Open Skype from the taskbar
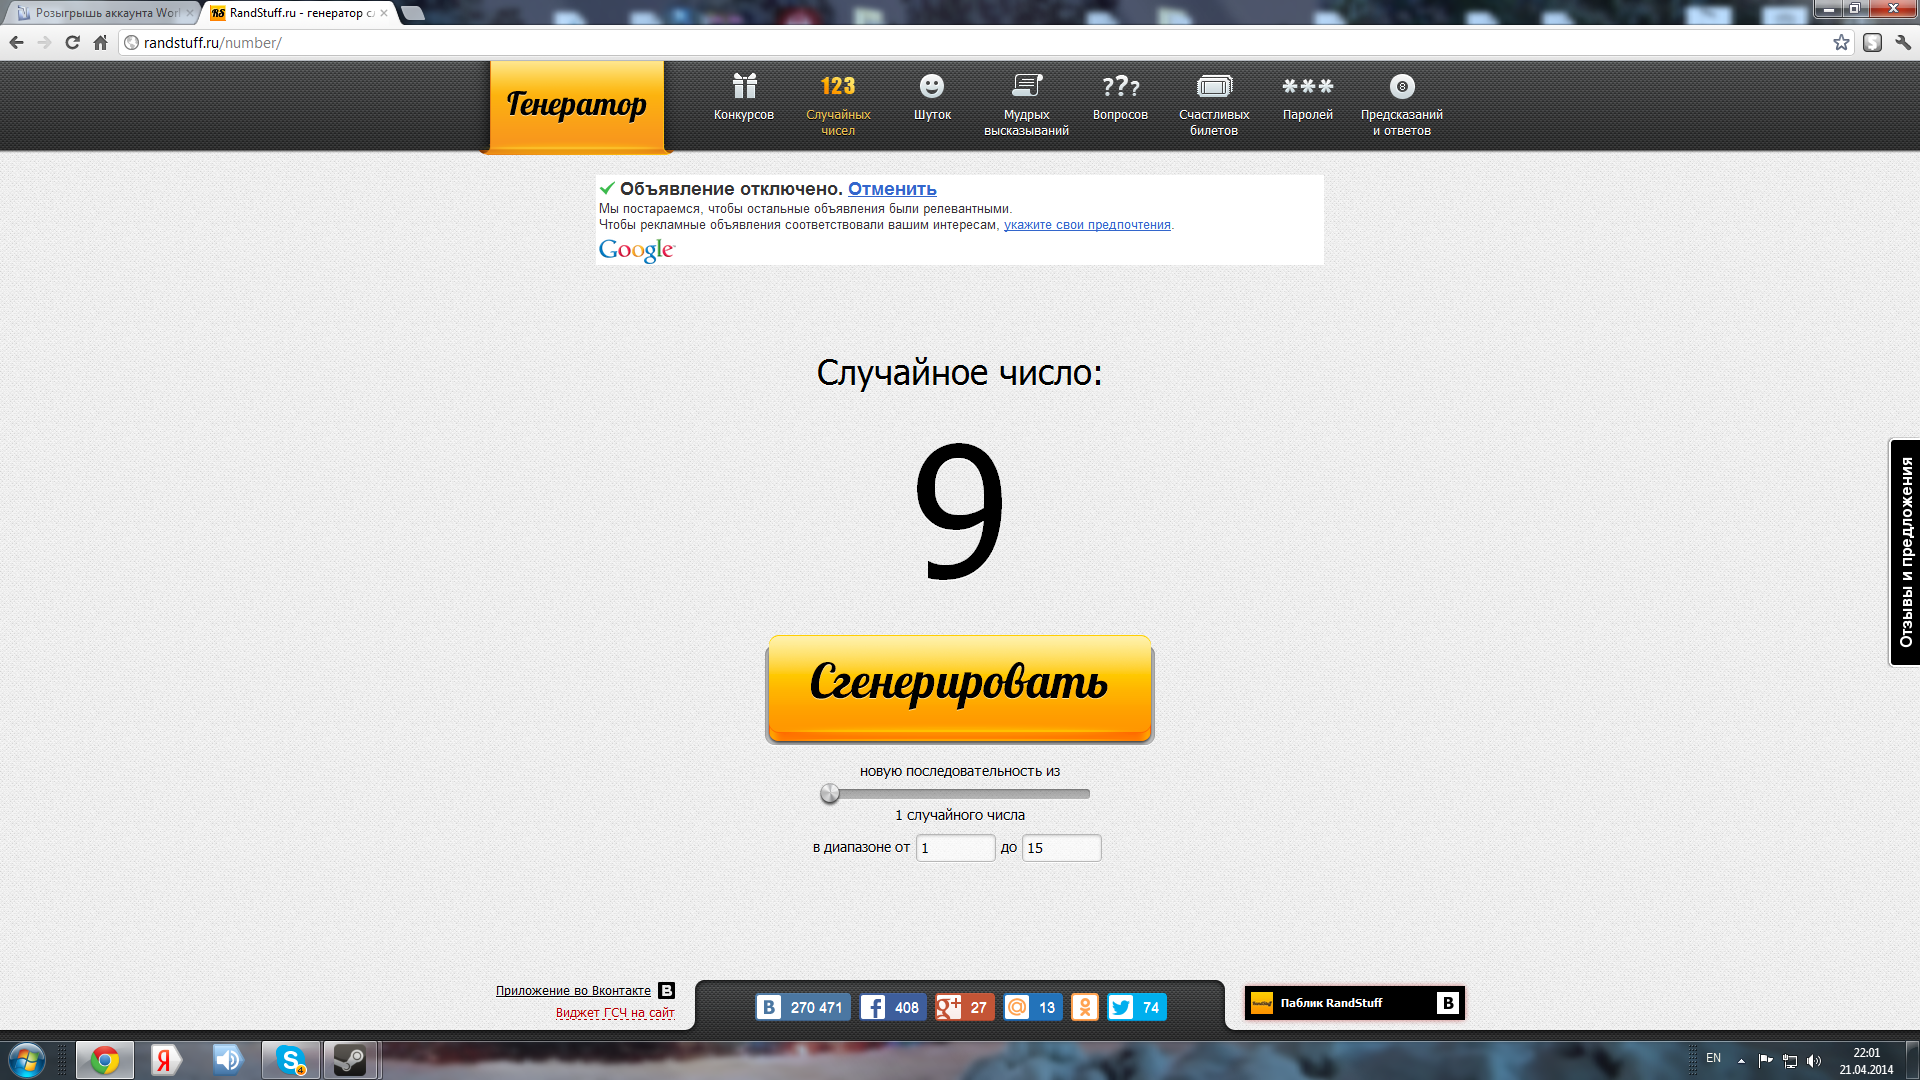The width and height of the screenshot is (1920, 1080). (x=291, y=1060)
